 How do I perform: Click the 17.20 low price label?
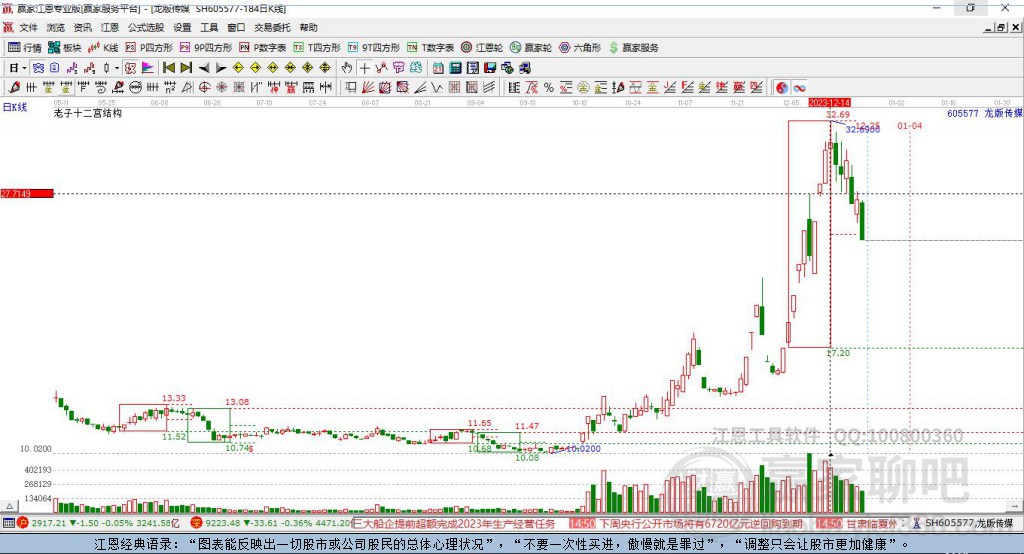(839, 353)
